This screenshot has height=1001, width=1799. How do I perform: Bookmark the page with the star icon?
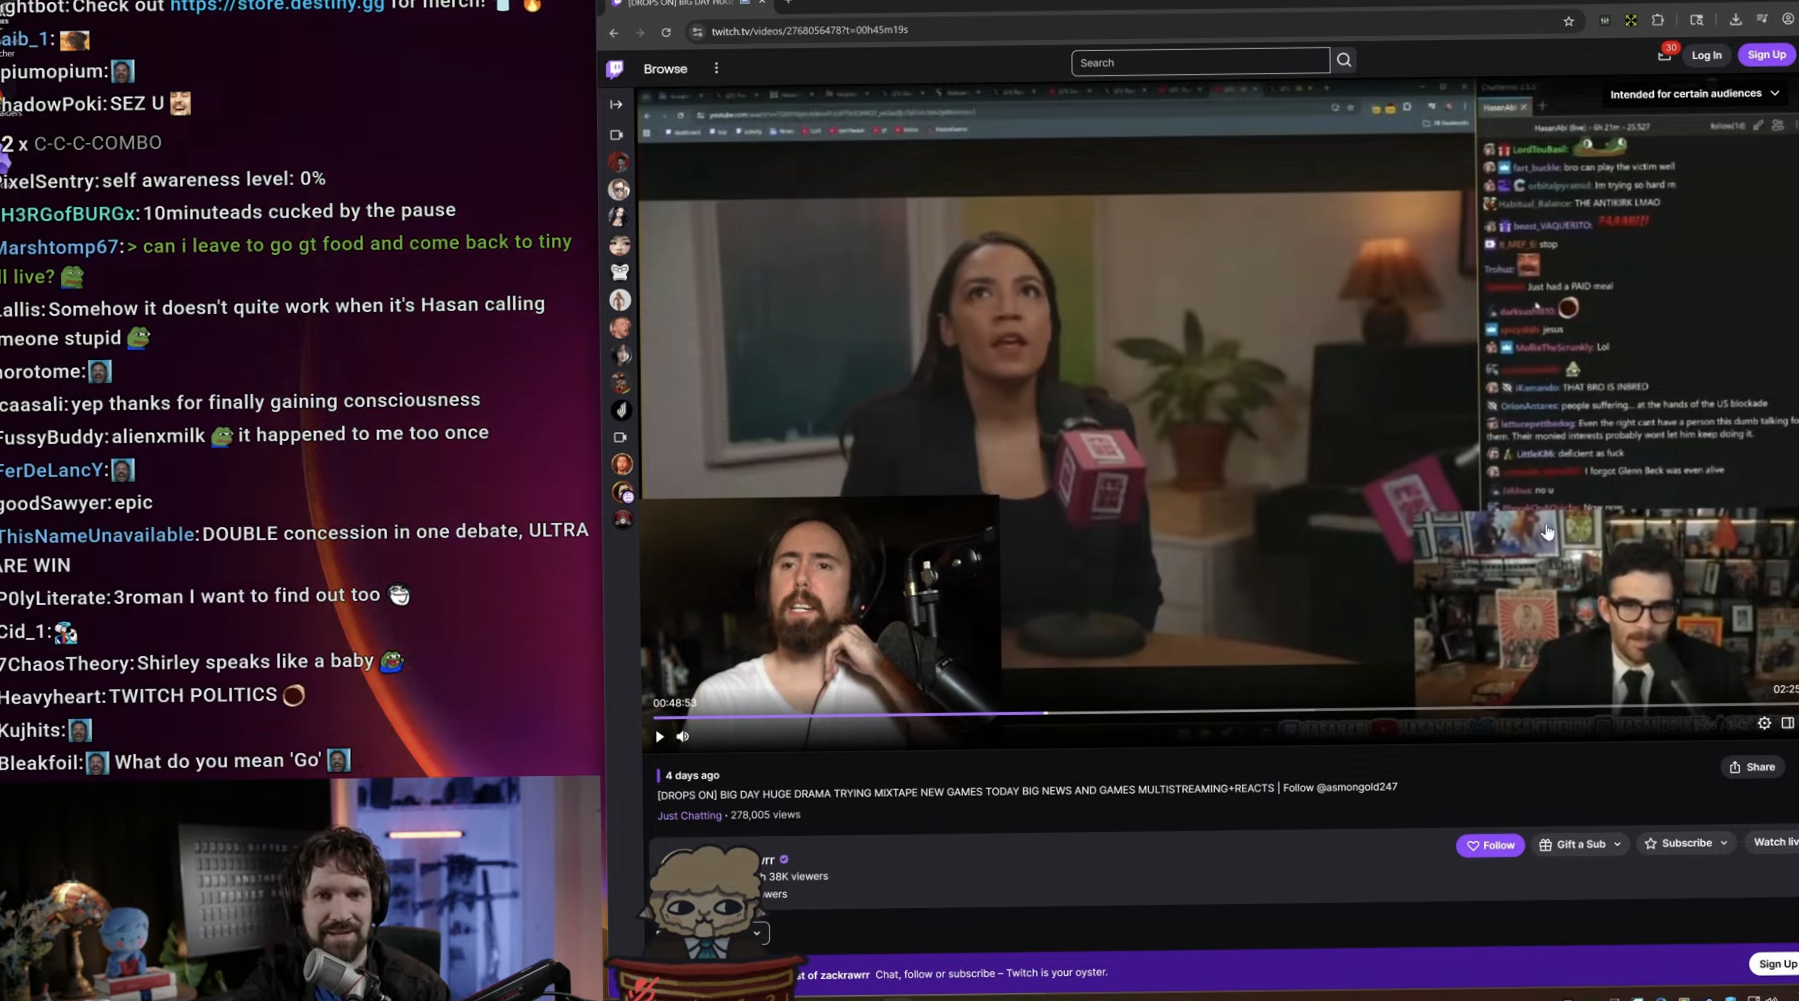(1568, 21)
